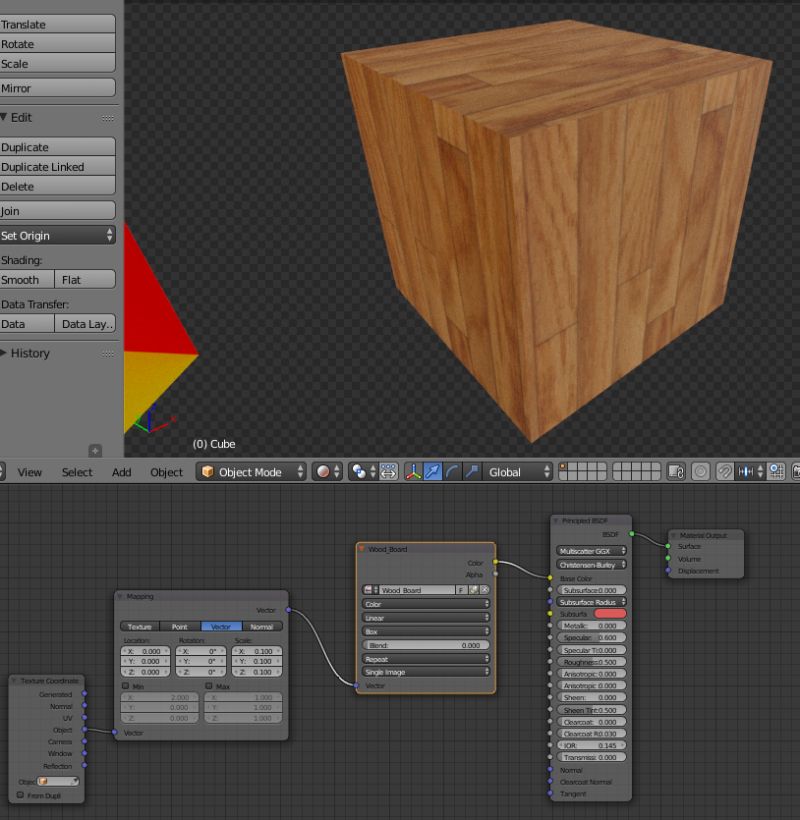Enable the translate manipulator arrow icon
Viewport: 800px width, 820px height.
[432, 470]
